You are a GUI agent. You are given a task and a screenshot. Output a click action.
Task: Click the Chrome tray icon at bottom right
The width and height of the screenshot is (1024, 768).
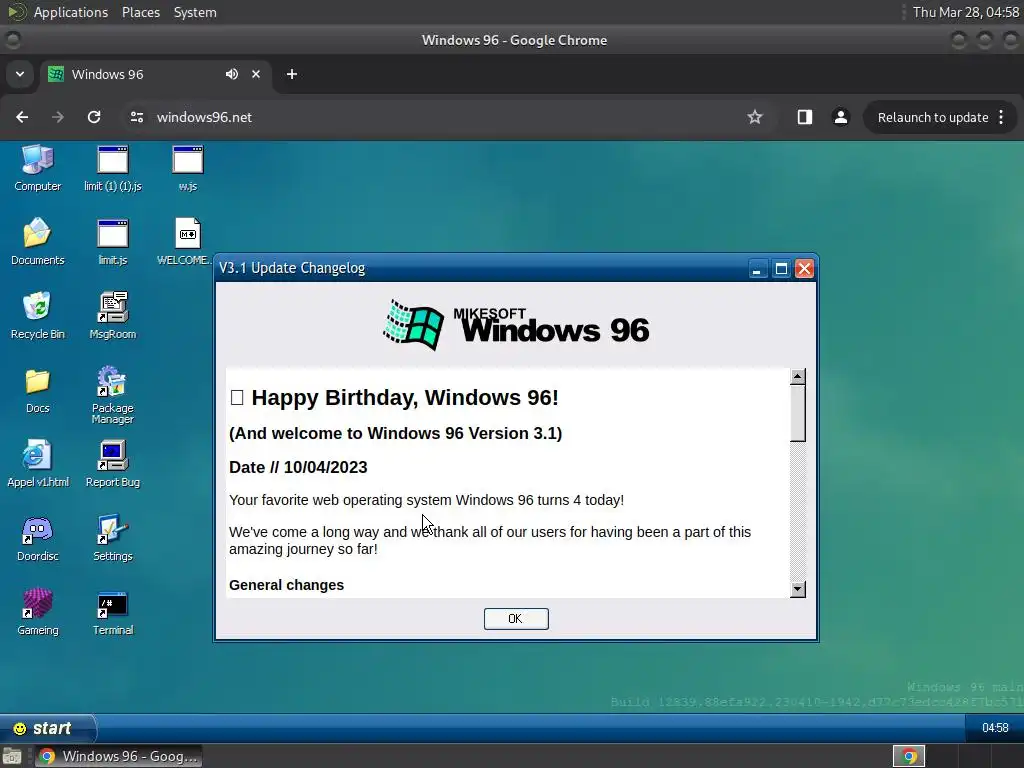pyautogui.click(x=909, y=756)
